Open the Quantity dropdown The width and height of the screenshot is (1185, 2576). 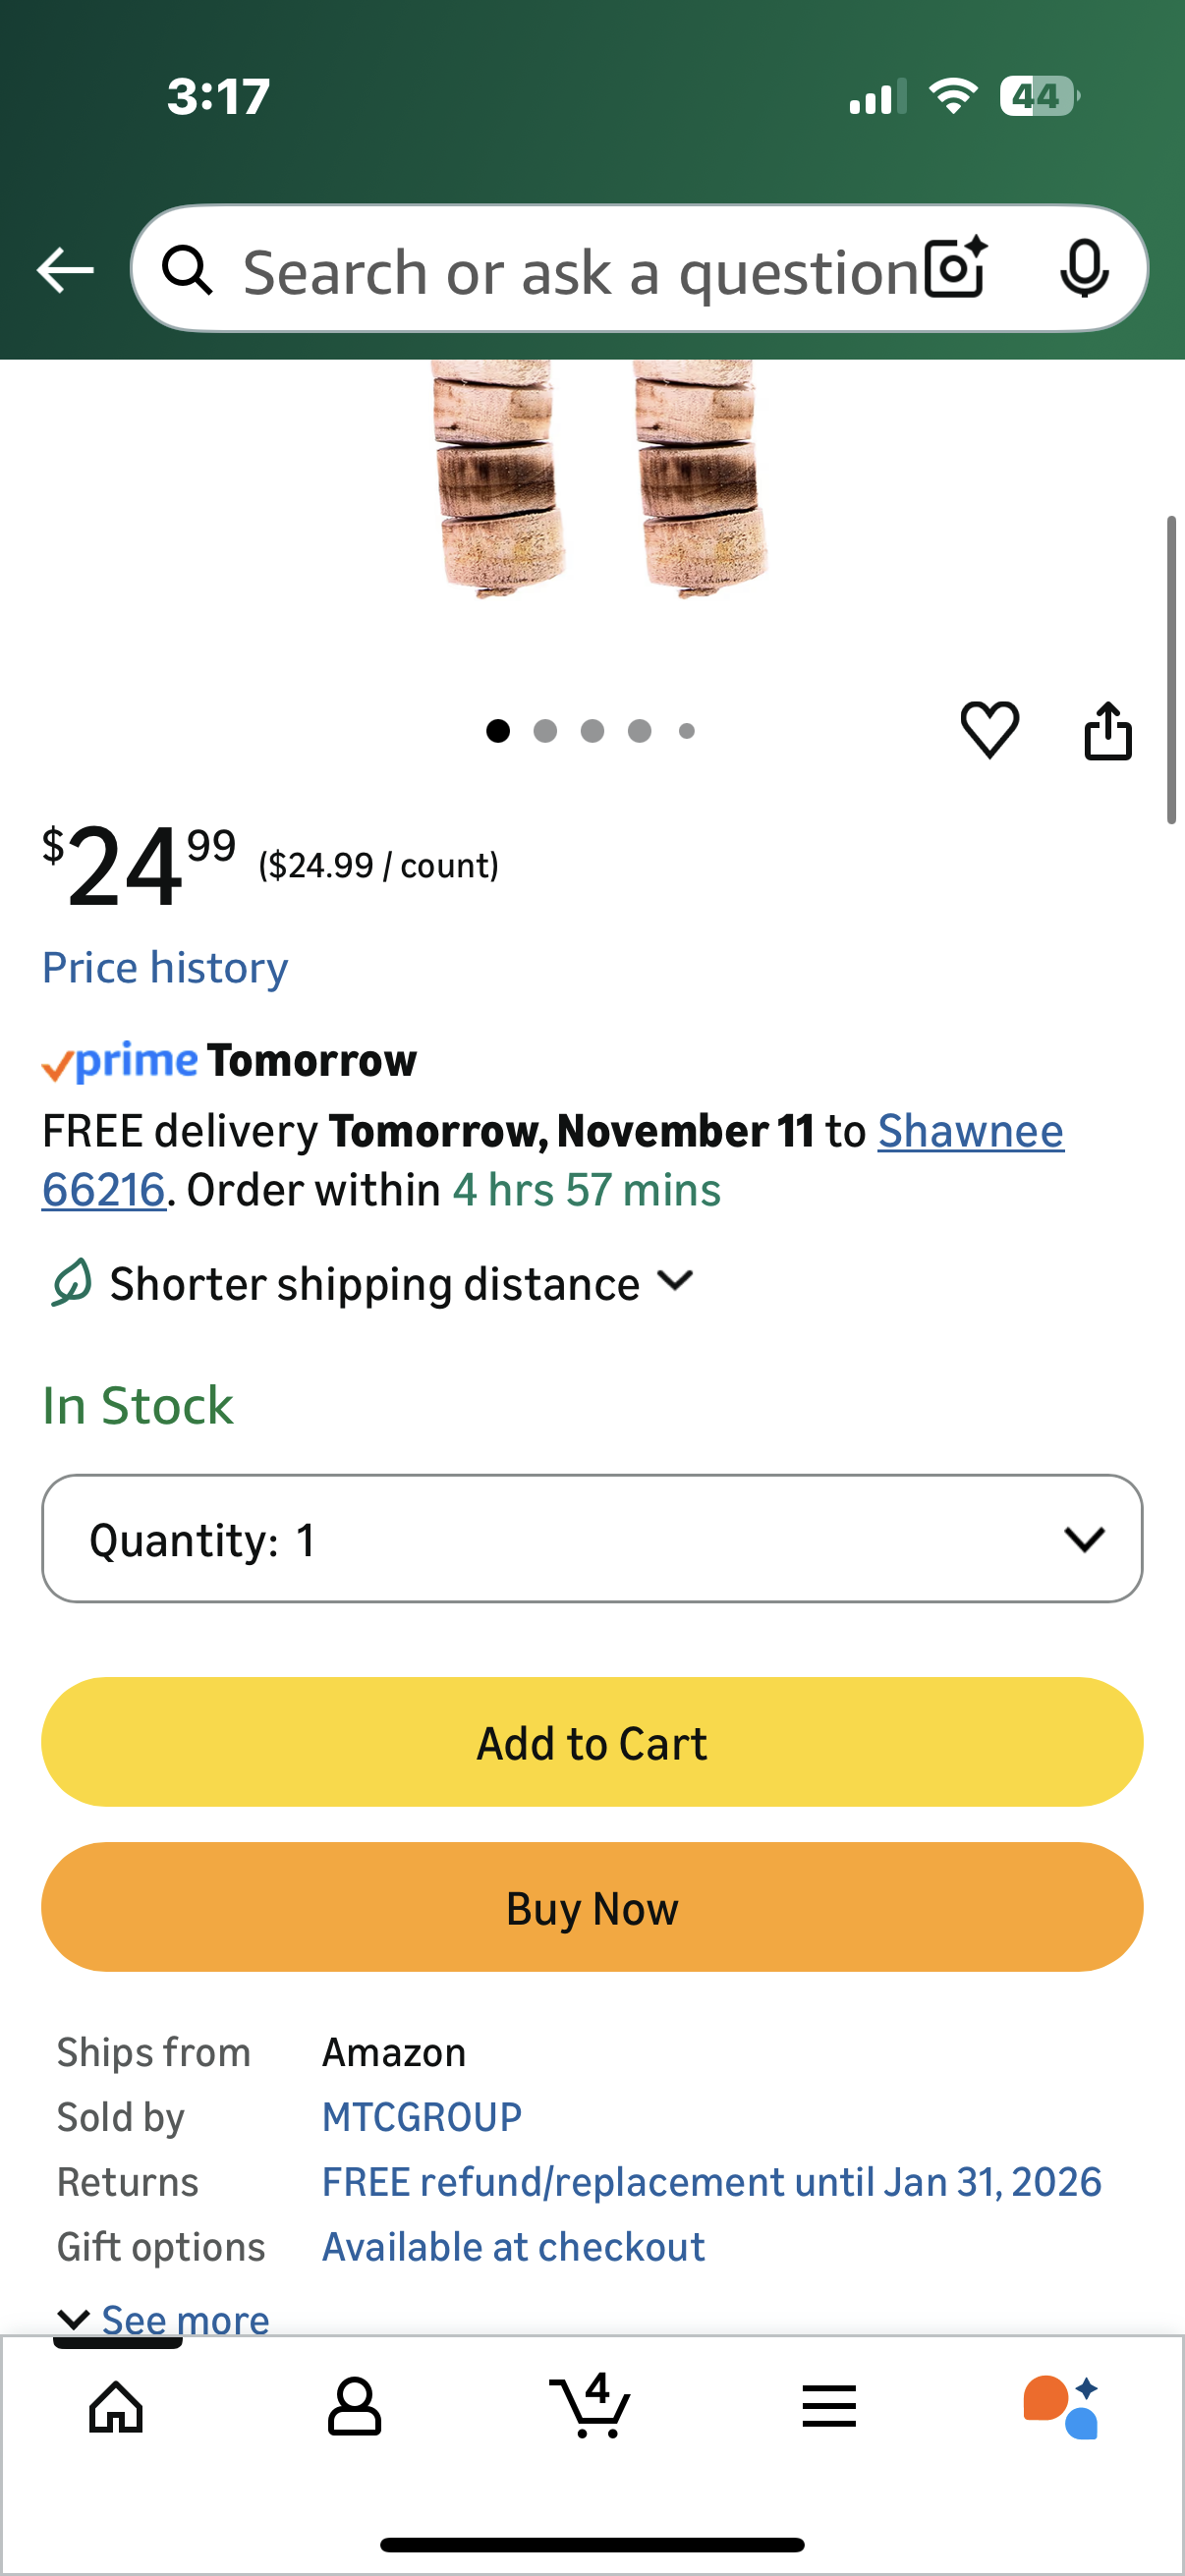[592, 1538]
